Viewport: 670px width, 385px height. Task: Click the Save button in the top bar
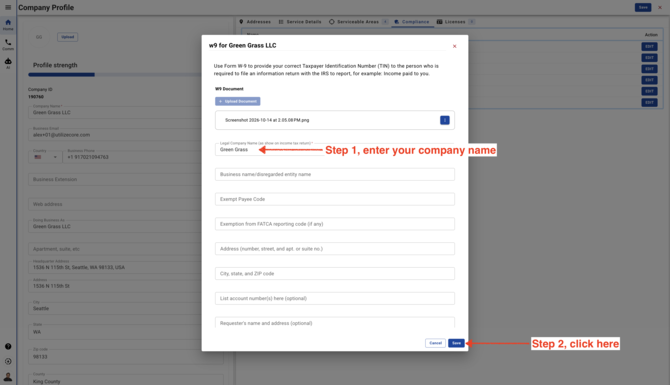tap(643, 7)
